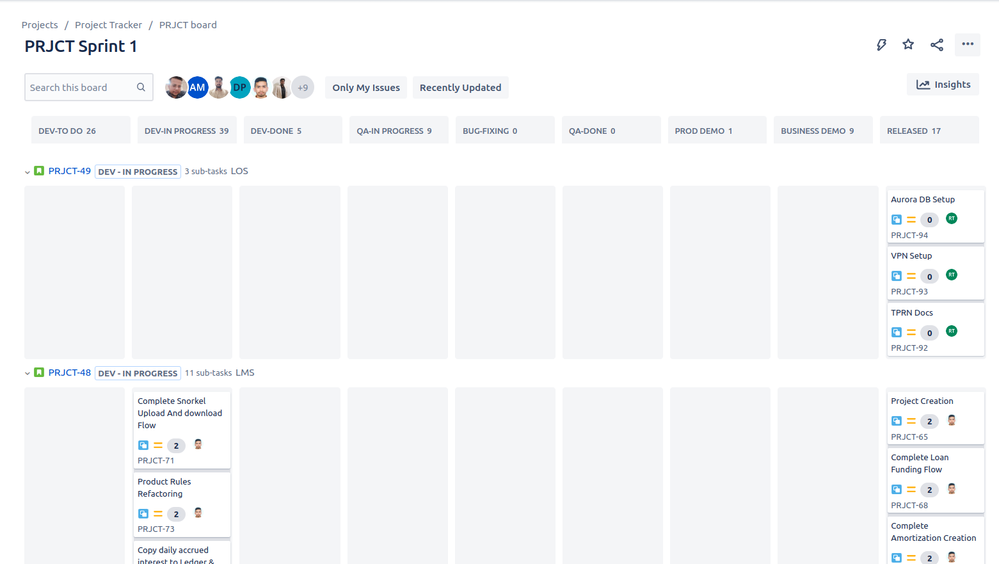Open the Complete Amortization Creation card
The image size is (999, 564).
935,540
